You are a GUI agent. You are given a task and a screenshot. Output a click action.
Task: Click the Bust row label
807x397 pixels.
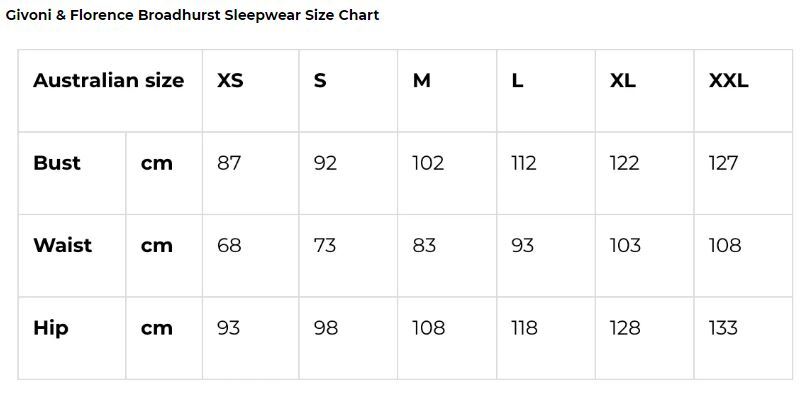[57, 163]
